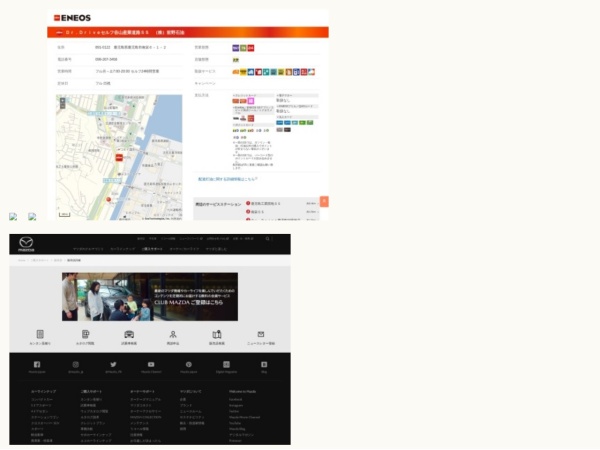Open the fourth Mazda main navigation item

184,249
